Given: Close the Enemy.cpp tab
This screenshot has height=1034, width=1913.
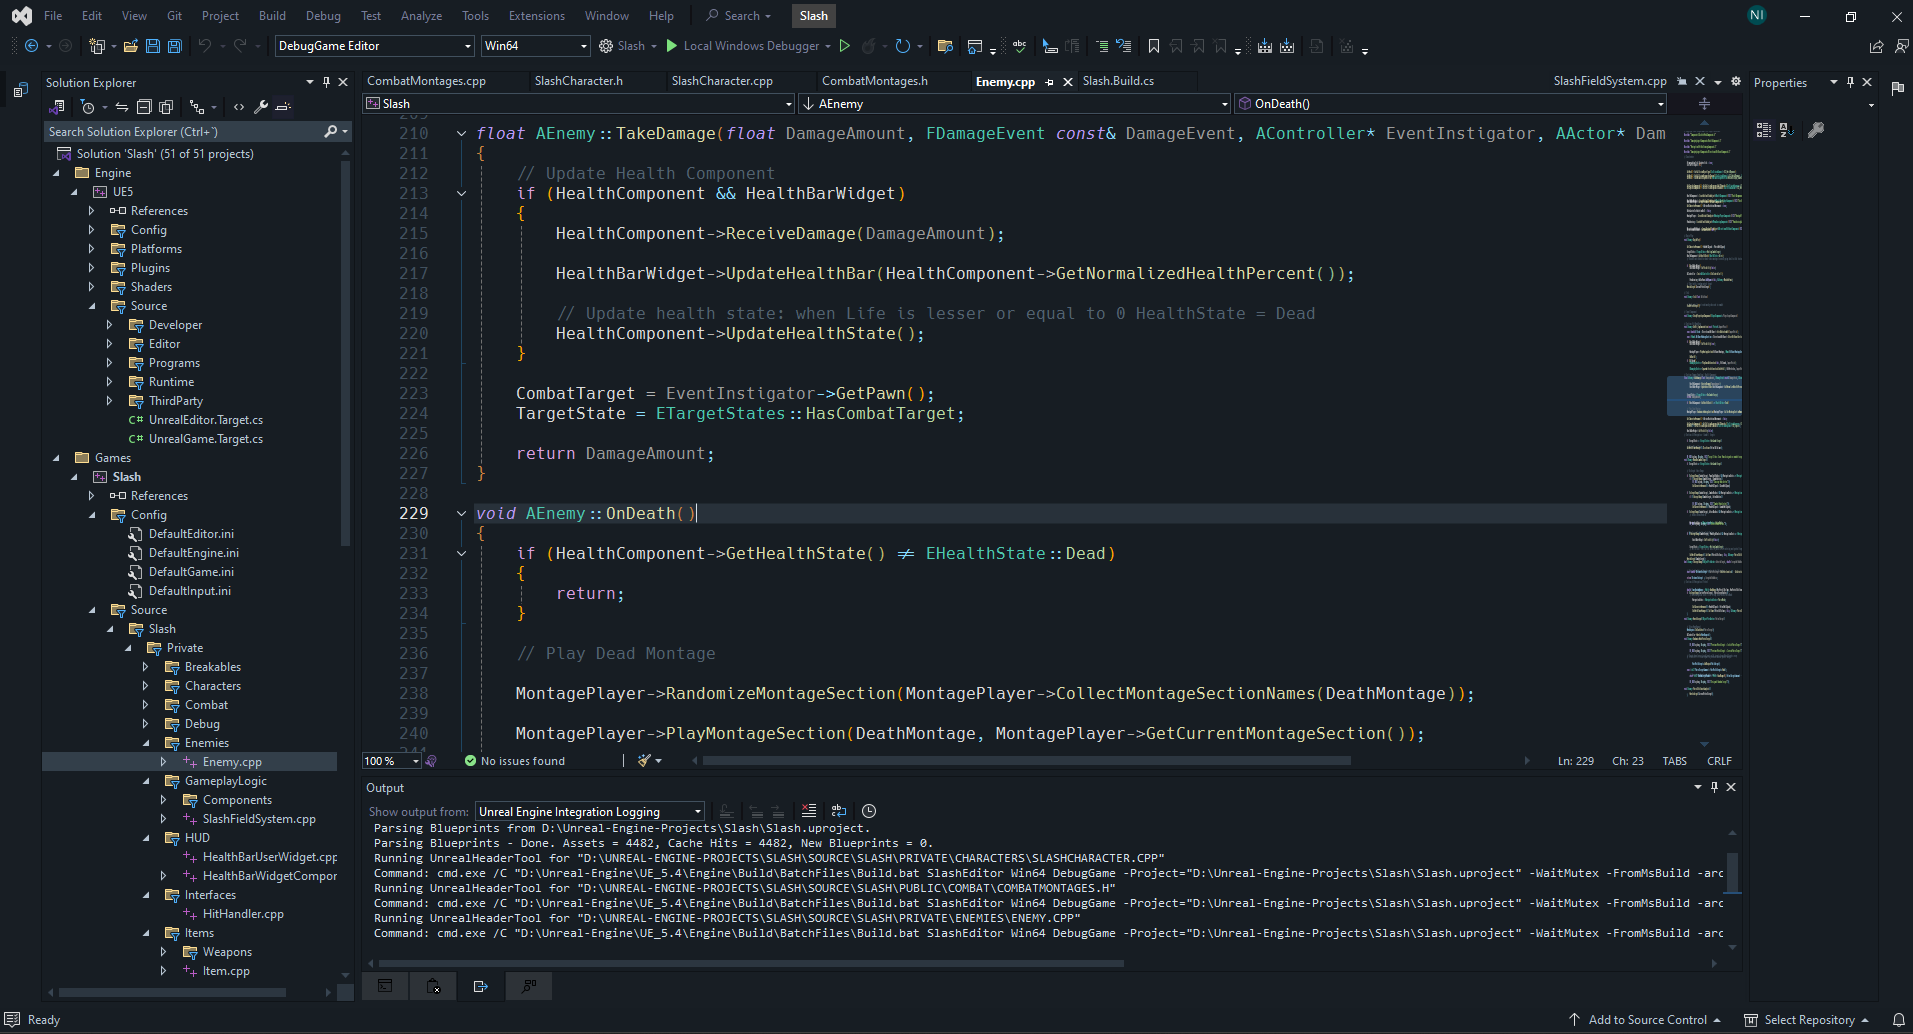Looking at the screenshot, I should pyautogui.click(x=1068, y=82).
